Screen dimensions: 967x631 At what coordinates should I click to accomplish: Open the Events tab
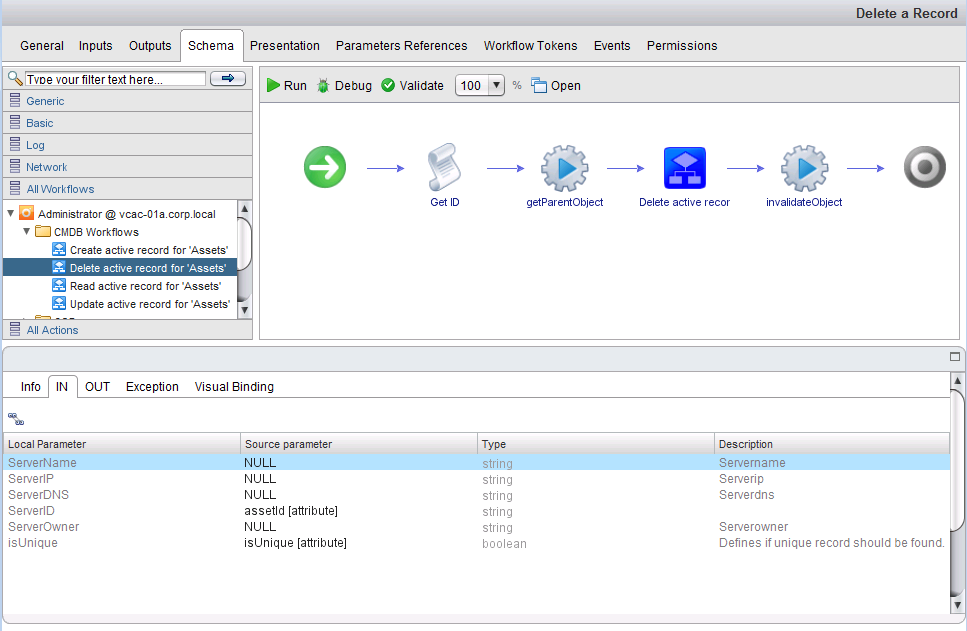pyautogui.click(x=612, y=46)
